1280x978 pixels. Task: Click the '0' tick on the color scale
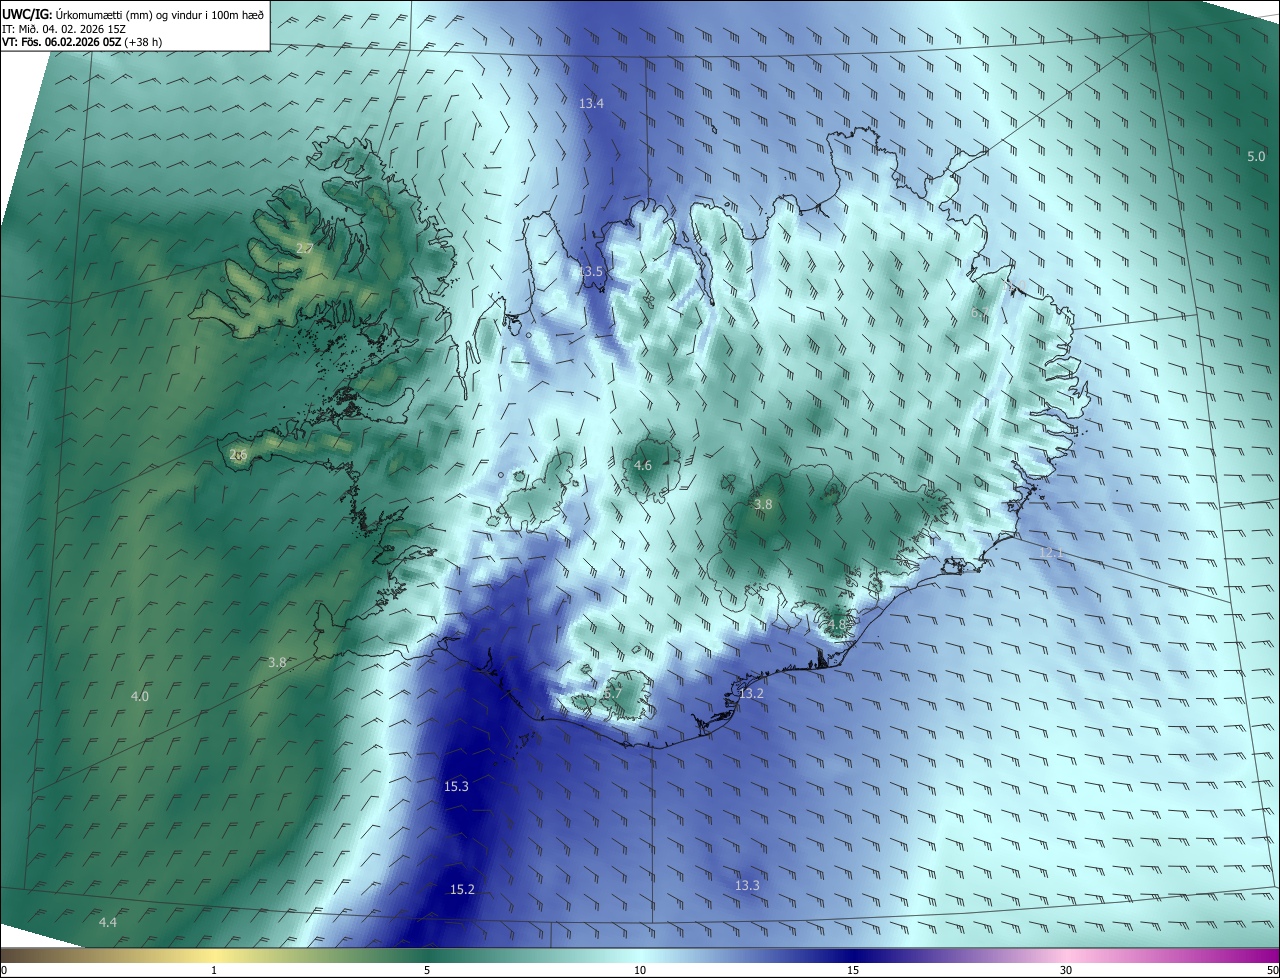click(4, 970)
